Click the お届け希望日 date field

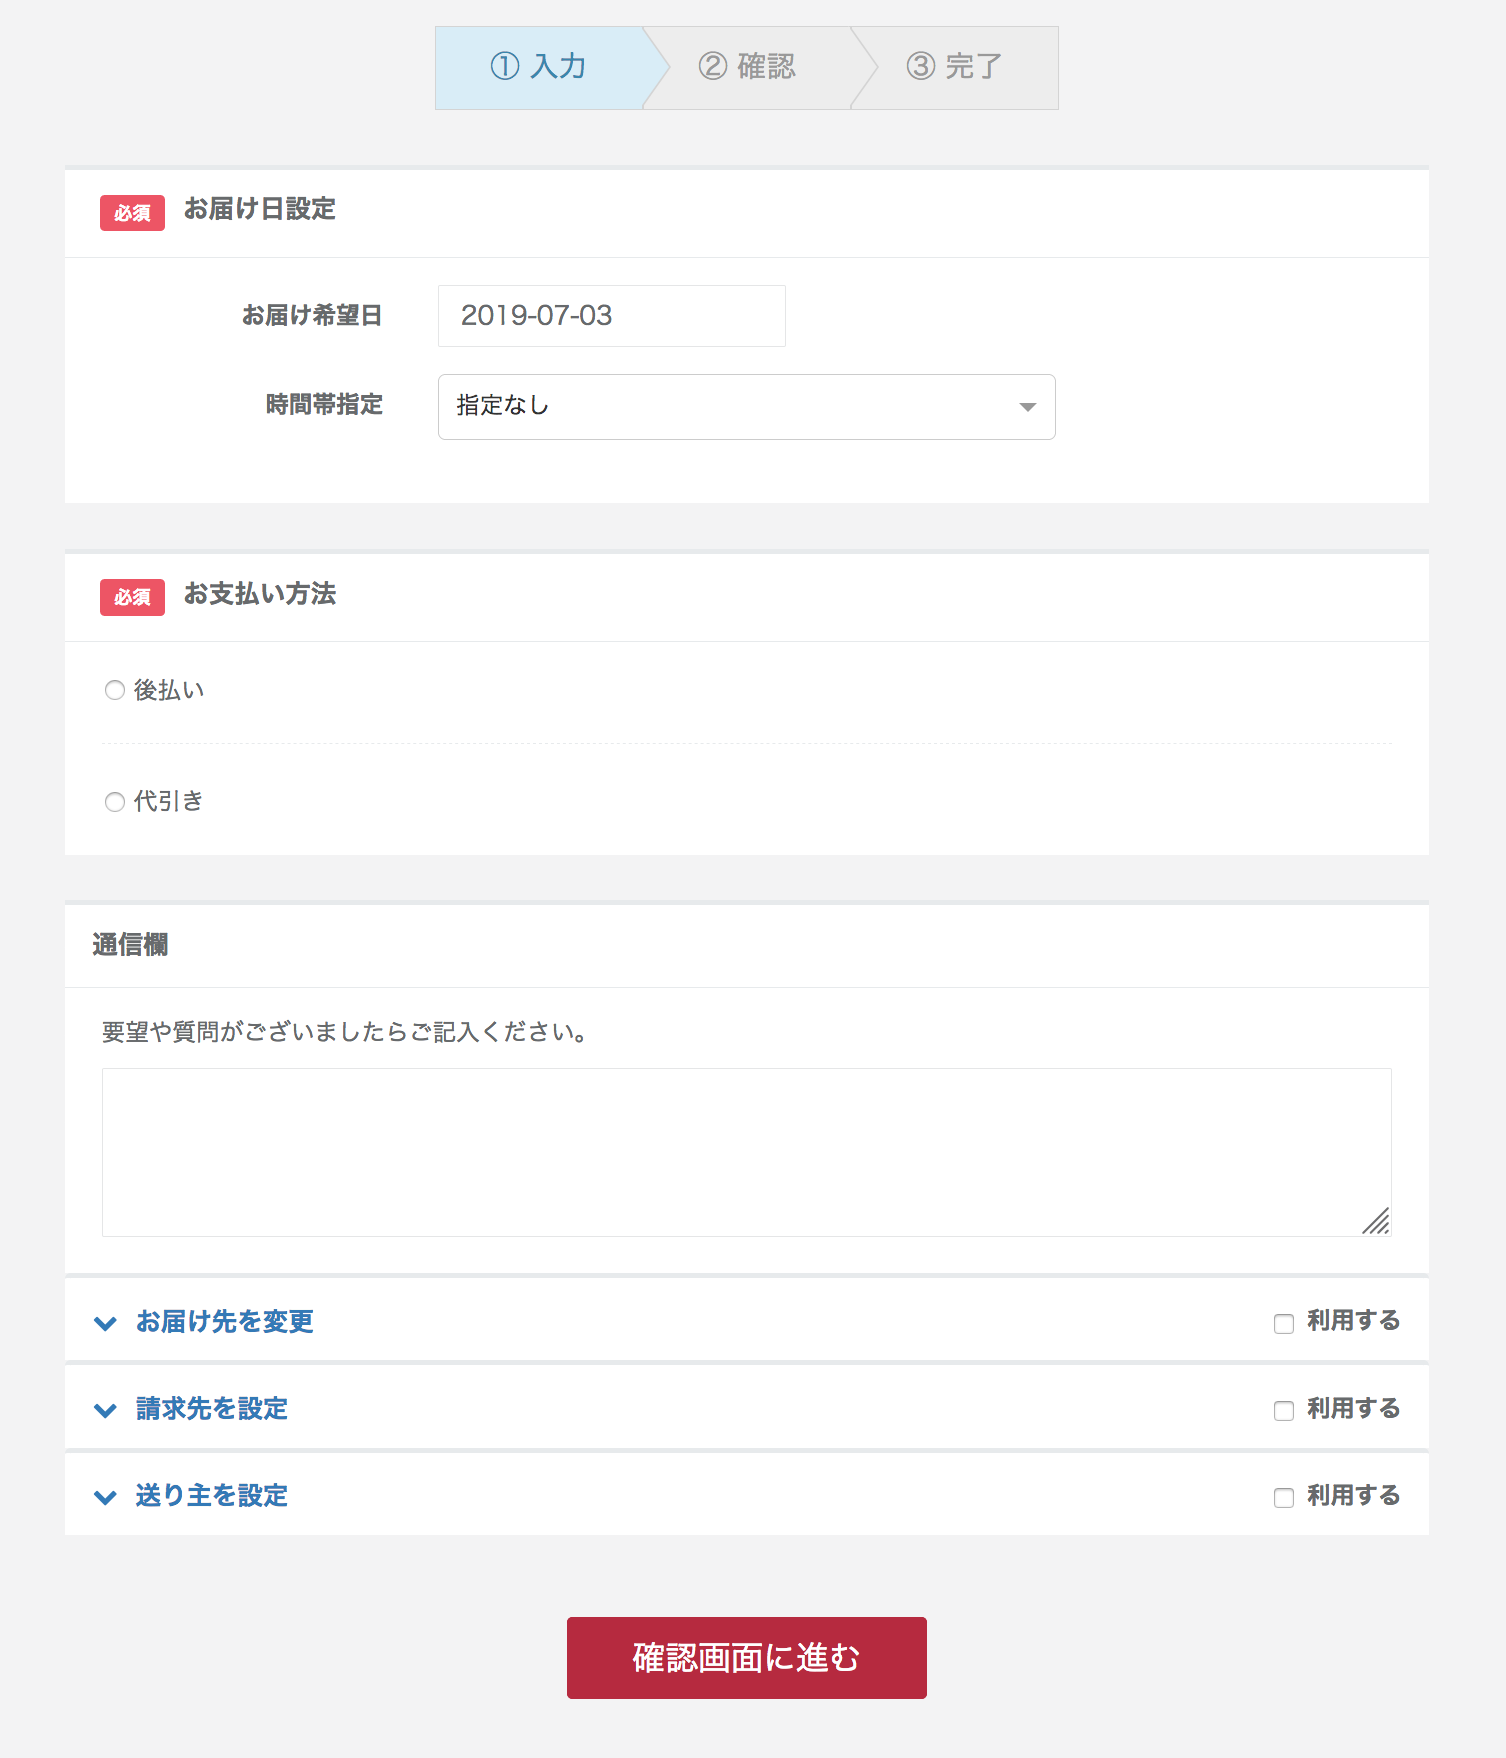(x=611, y=316)
